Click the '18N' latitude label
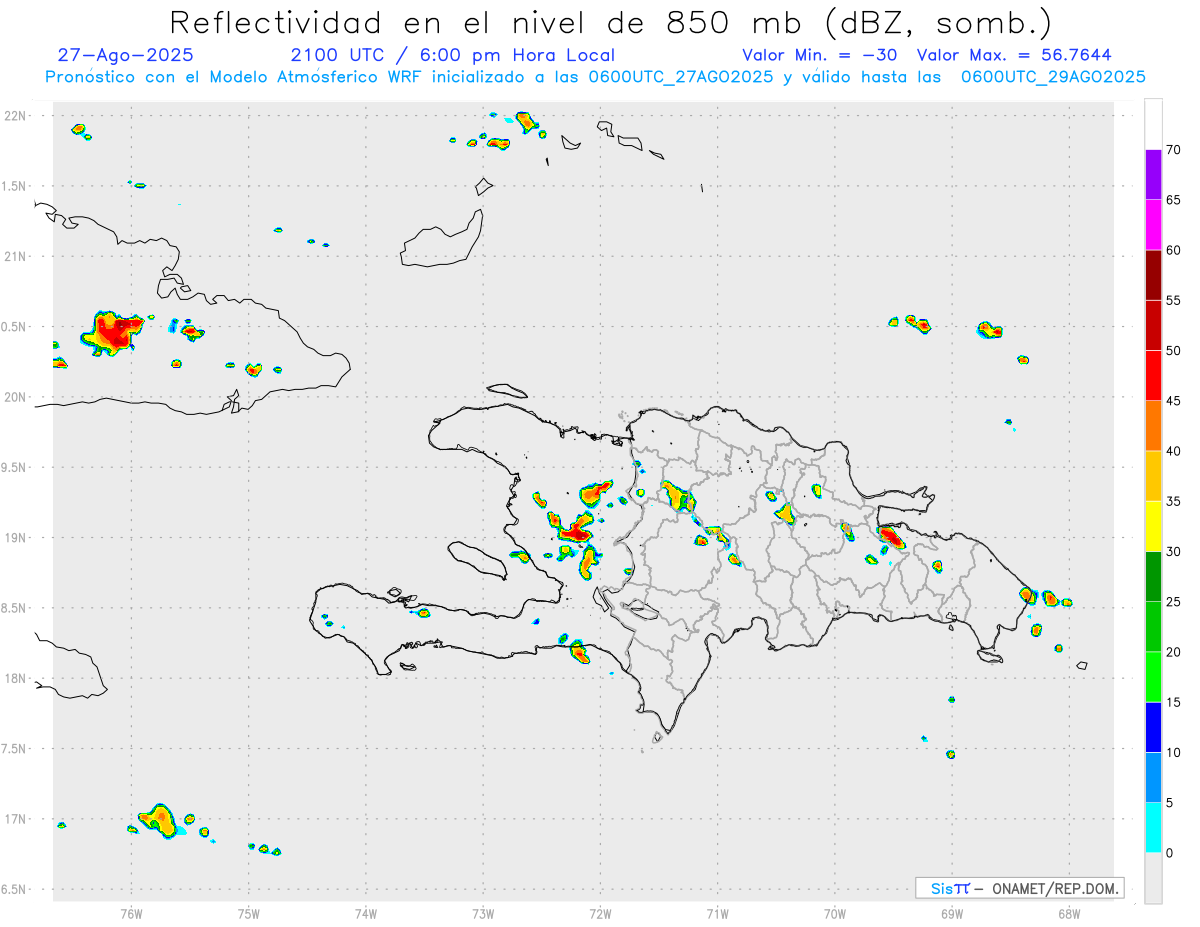Viewport: 1200px width, 927px height. (16, 678)
